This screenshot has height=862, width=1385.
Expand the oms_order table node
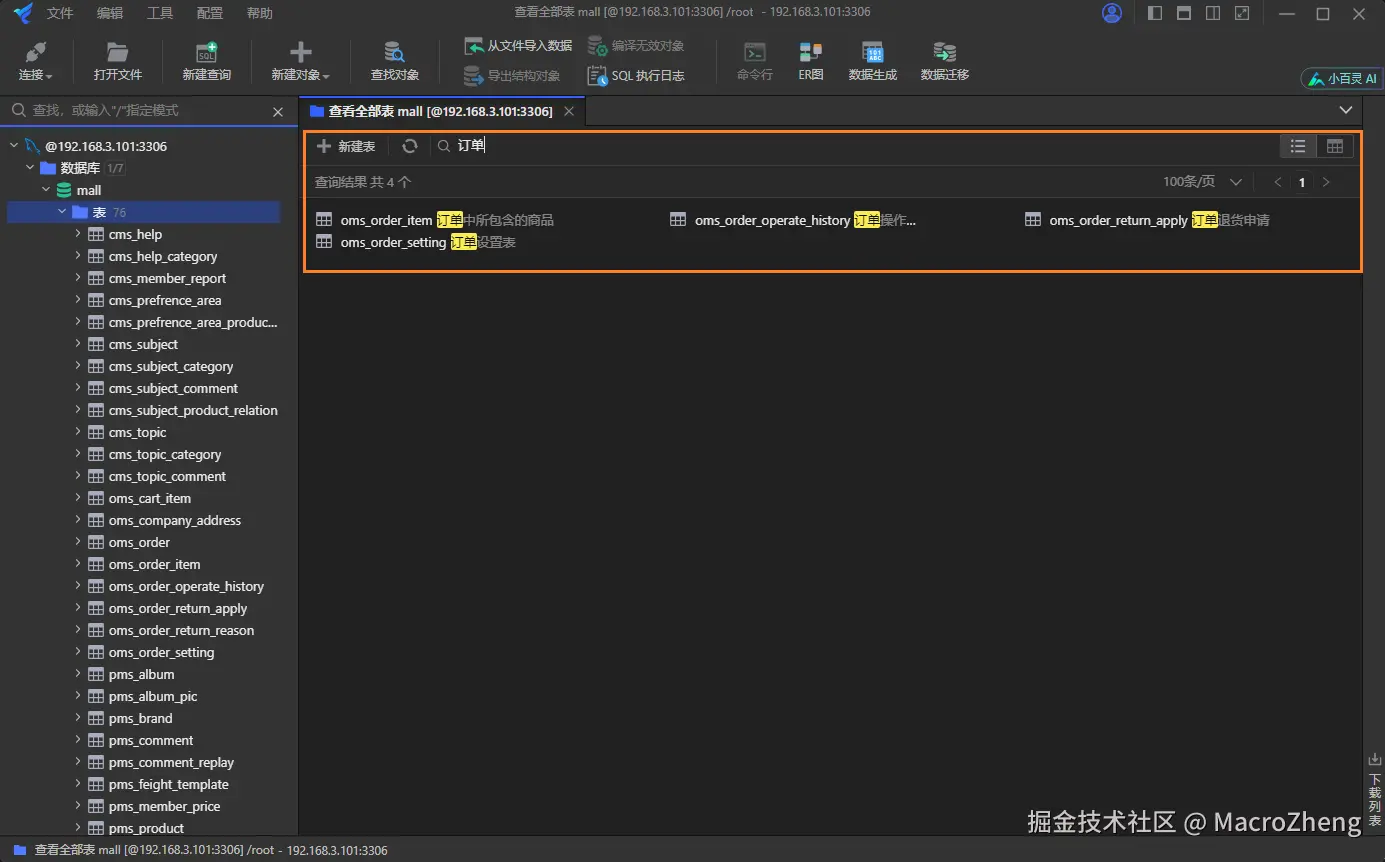[78, 542]
